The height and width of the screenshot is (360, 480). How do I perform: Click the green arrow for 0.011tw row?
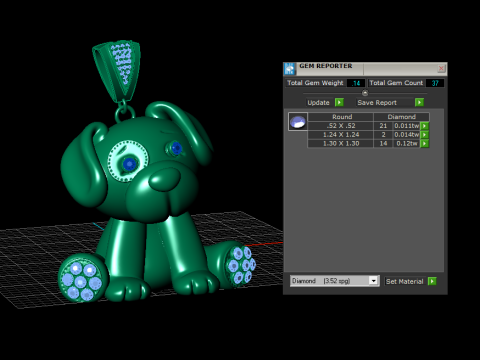pyautogui.click(x=424, y=126)
